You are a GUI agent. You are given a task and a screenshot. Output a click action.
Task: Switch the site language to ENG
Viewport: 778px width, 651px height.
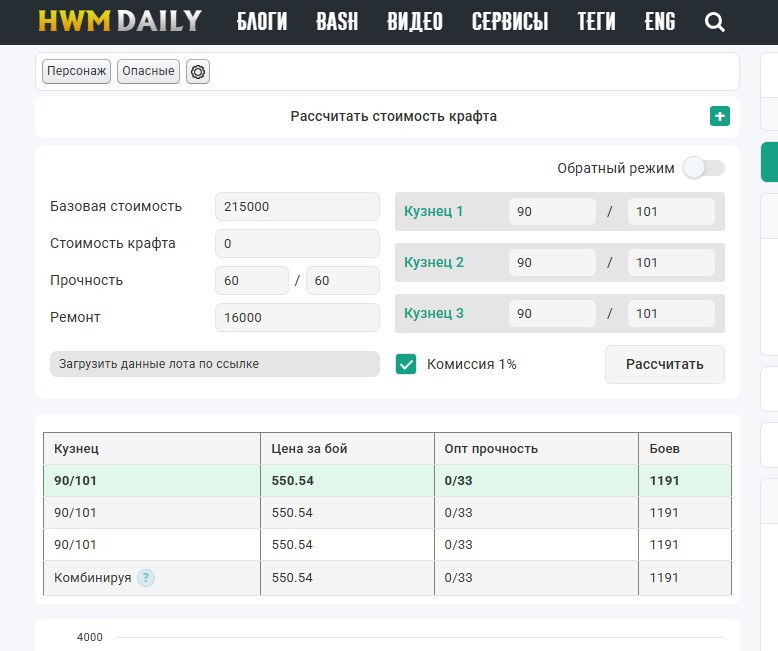(660, 22)
